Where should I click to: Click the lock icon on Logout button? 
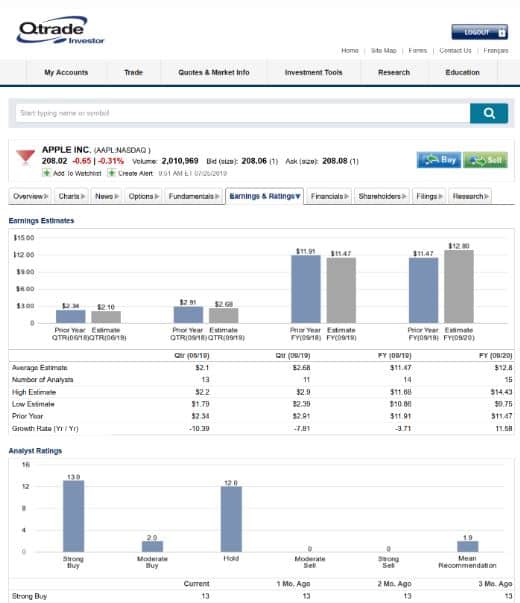[x=502, y=33]
